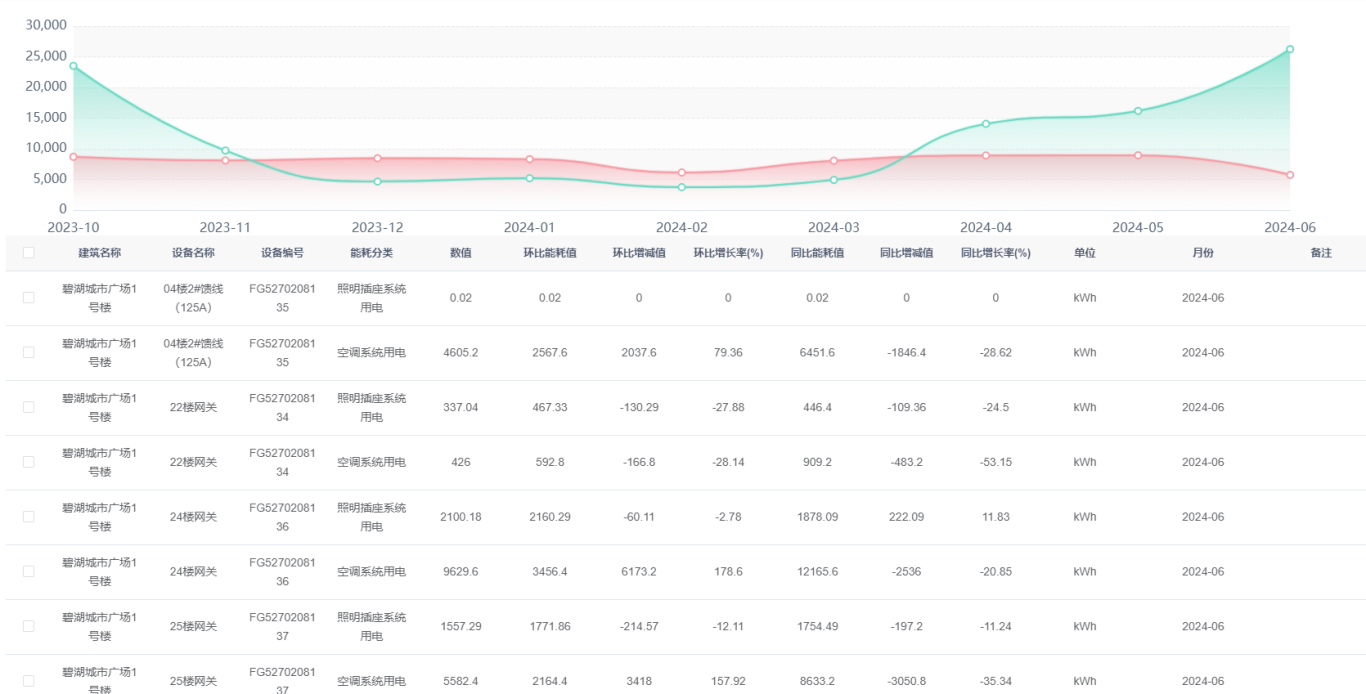Click the 环比能耗值 cell 2567.6
The height and width of the screenshot is (694, 1366).
coord(550,353)
